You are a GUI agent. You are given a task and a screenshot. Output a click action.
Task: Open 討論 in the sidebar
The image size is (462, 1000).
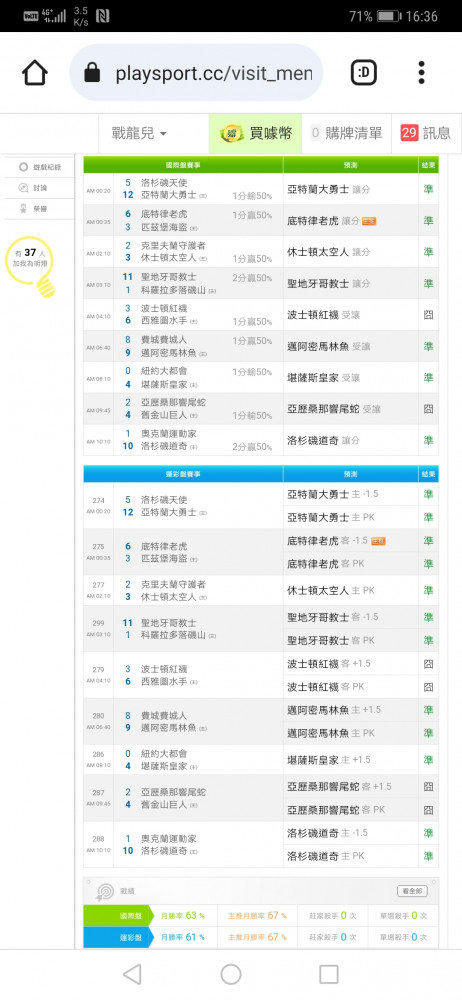[33, 188]
